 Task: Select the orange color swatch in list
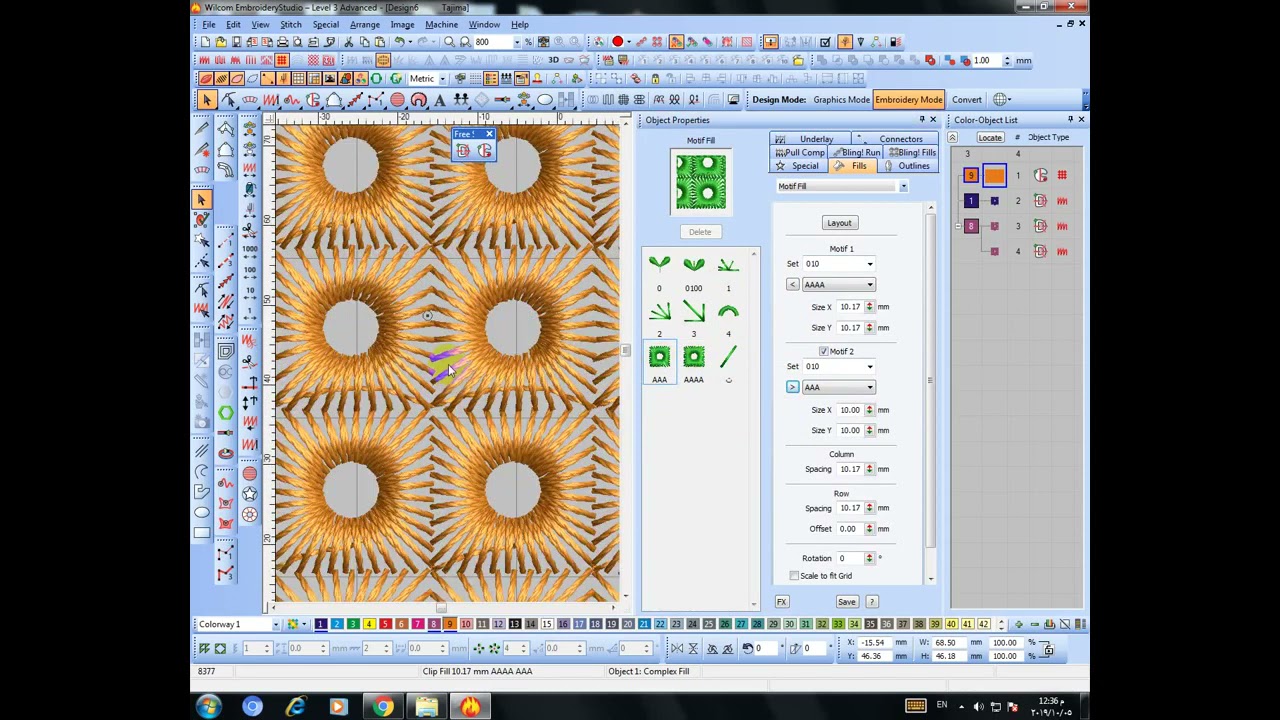coord(994,176)
